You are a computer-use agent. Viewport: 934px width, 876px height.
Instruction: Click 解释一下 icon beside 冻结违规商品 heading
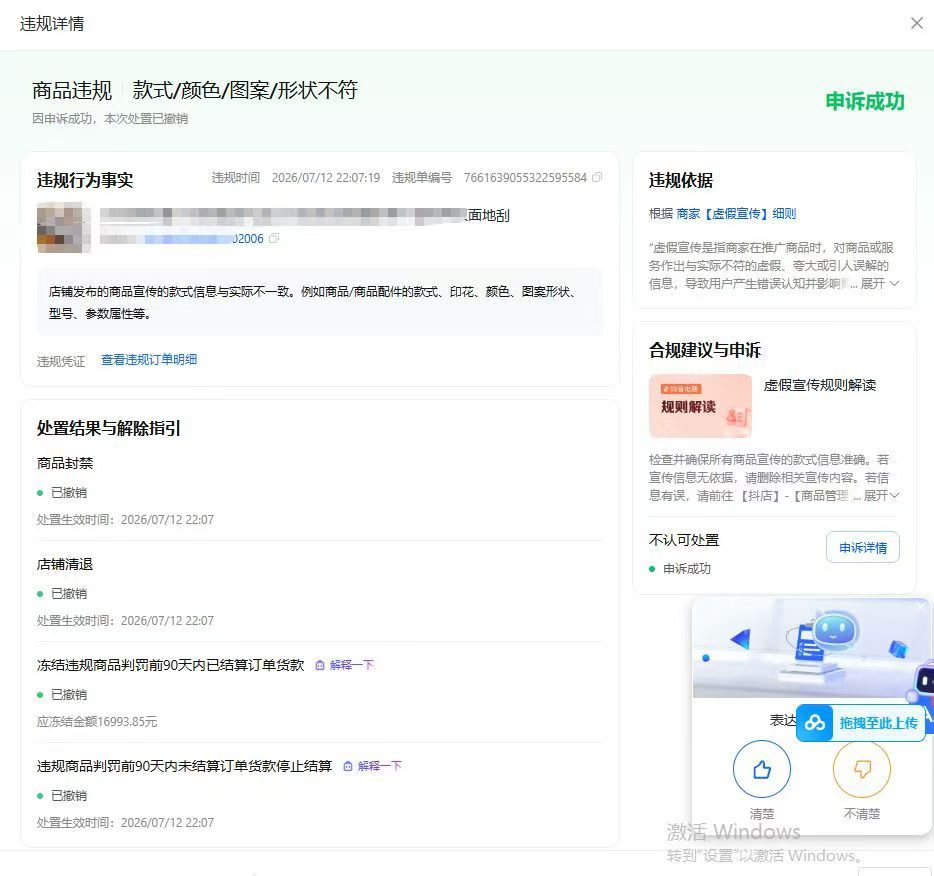pyautogui.click(x=320, y=665)
